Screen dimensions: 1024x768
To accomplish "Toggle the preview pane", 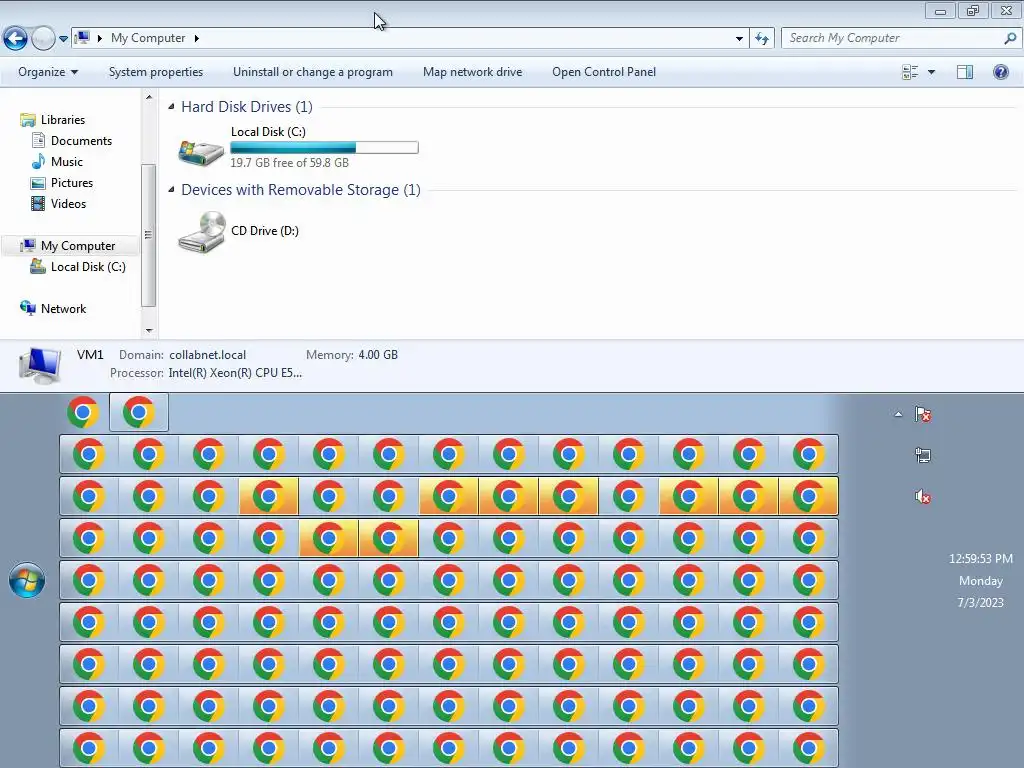I will (965, 72).
